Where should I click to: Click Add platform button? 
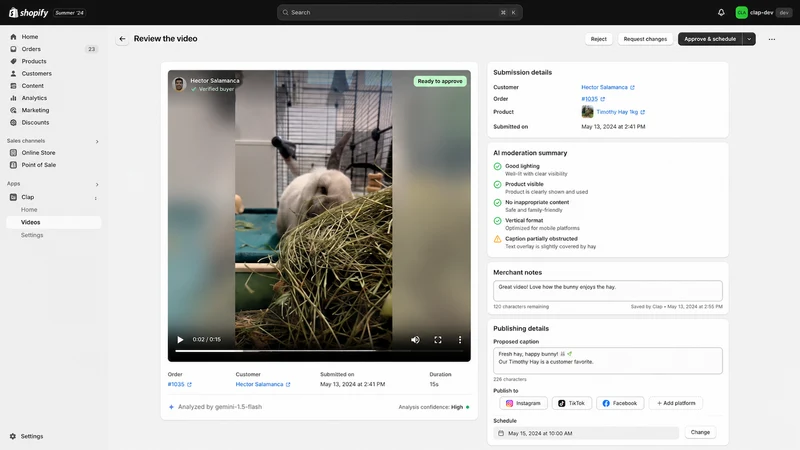[x=676, y=403]
